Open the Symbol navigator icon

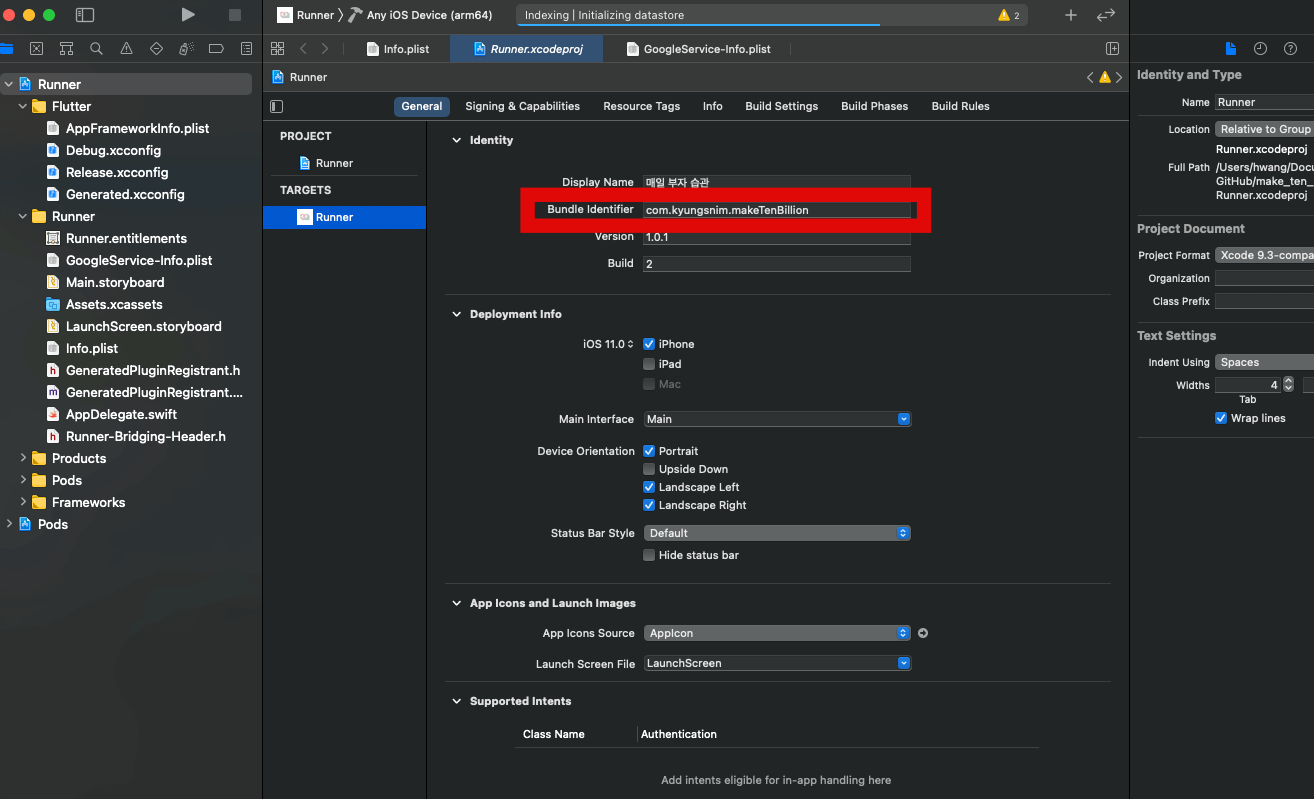pyautogui.click(x=66, y=48)
